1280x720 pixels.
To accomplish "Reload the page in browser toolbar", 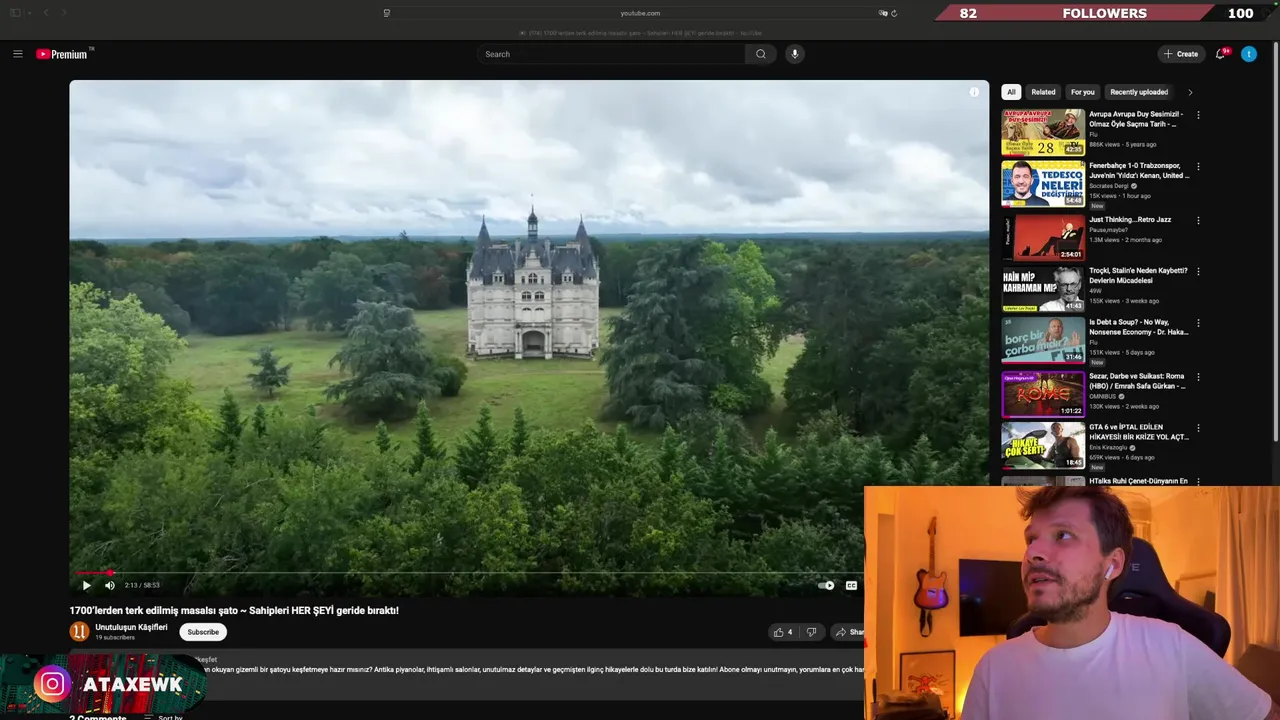I will point(894,13).
